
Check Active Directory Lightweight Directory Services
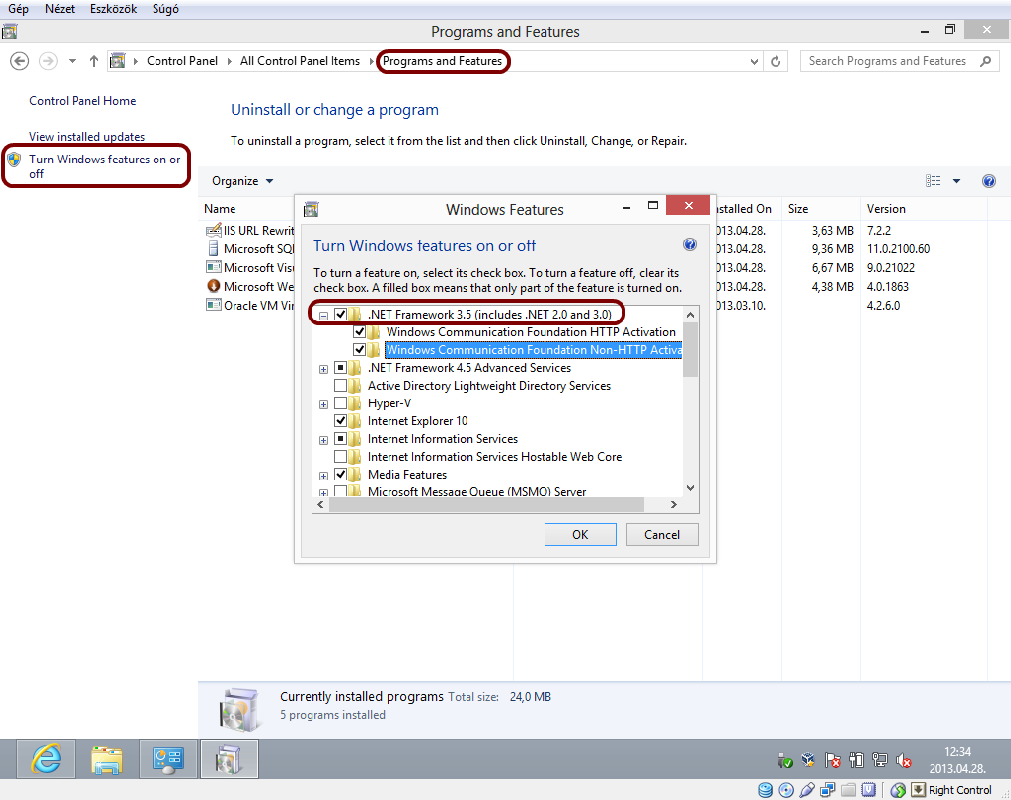[x=340, y=385]
